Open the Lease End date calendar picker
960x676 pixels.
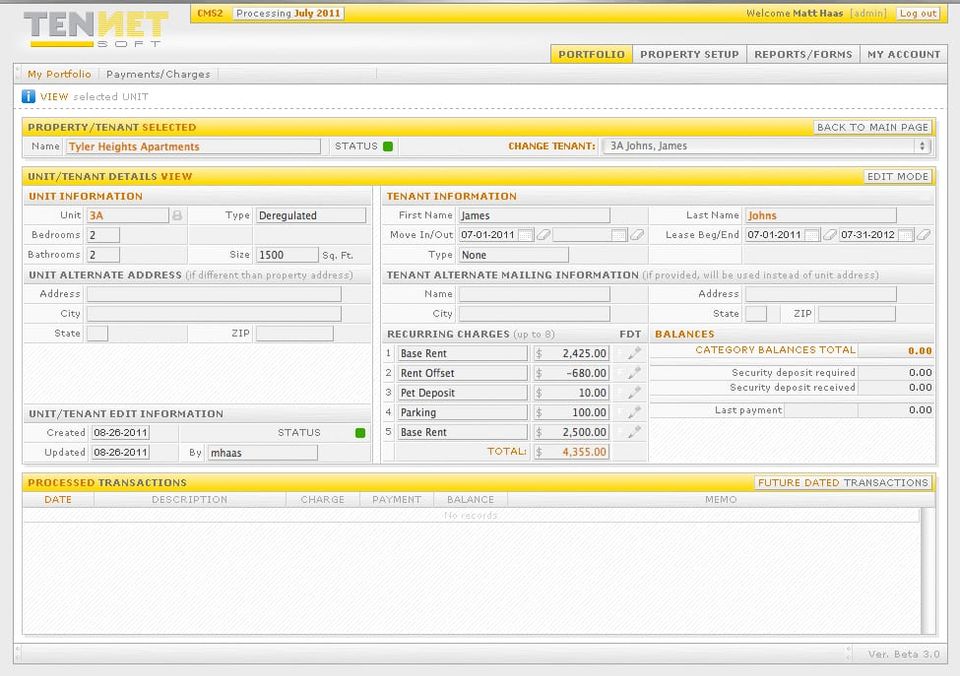[905, 235]
